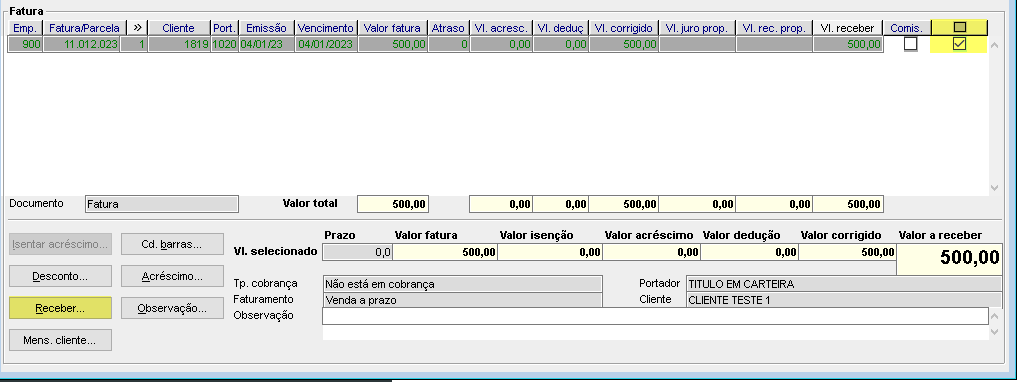Viewport: 1017px width, 382px height.
Task: Toggle the select-all checkbox in header
Action: [960, 28]
